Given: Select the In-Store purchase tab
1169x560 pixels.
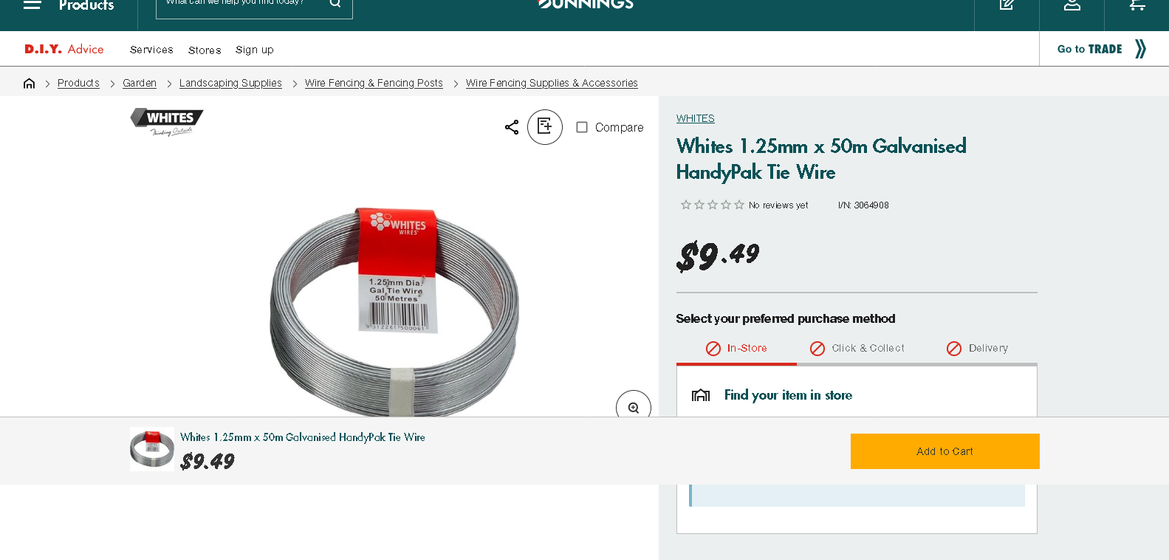Looking at the screenshot, I should click(736, 348).
